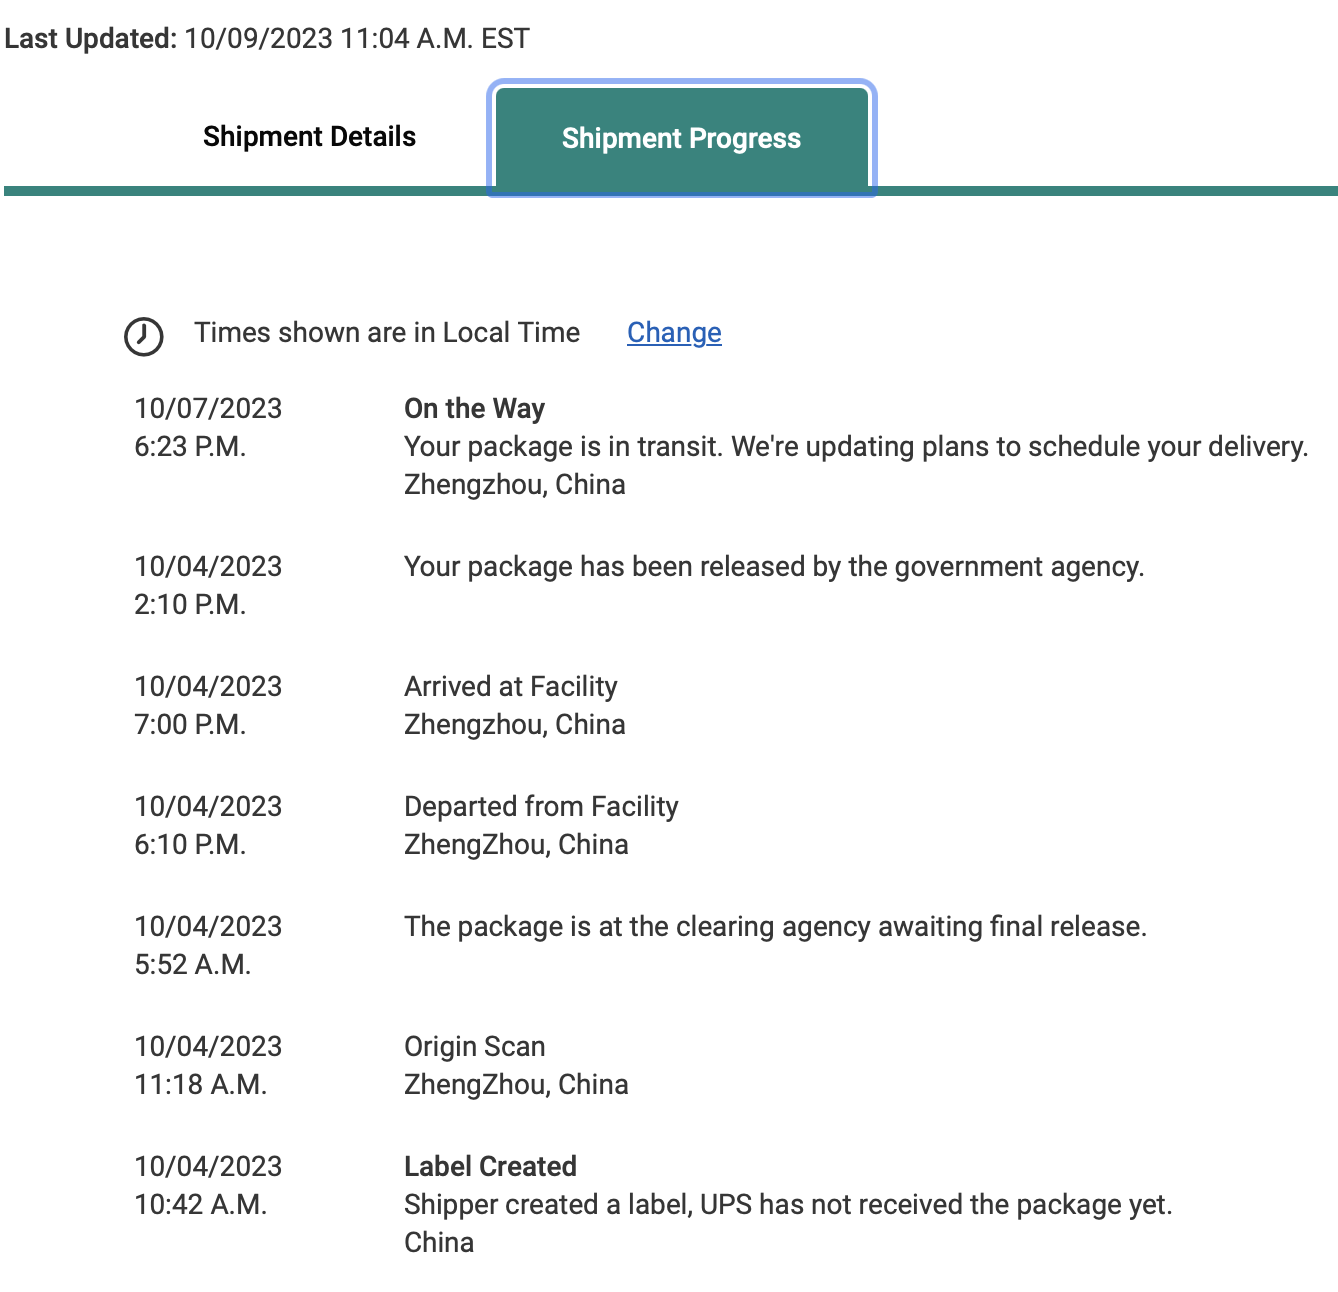Image resolution: width=1338 pixels, height=1292 pixels.
Task: Click the 7:00 P.M. time entry
Action: (190, 725)
